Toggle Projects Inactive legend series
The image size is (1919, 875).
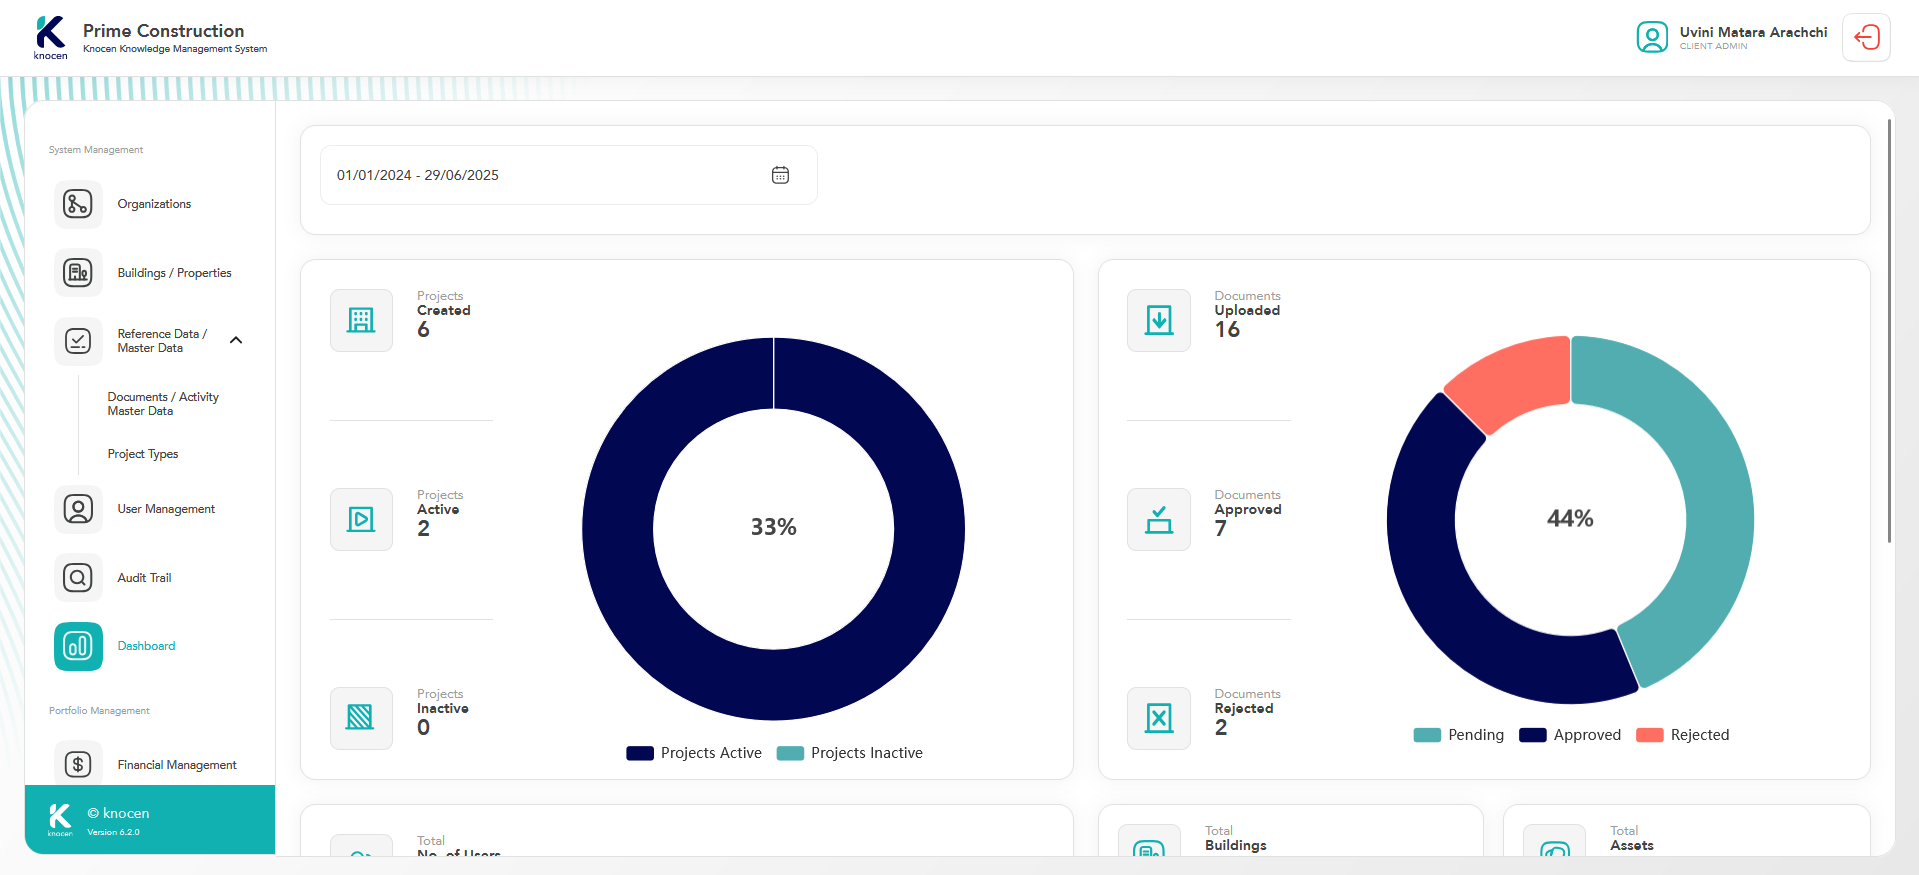pos(850,753)
